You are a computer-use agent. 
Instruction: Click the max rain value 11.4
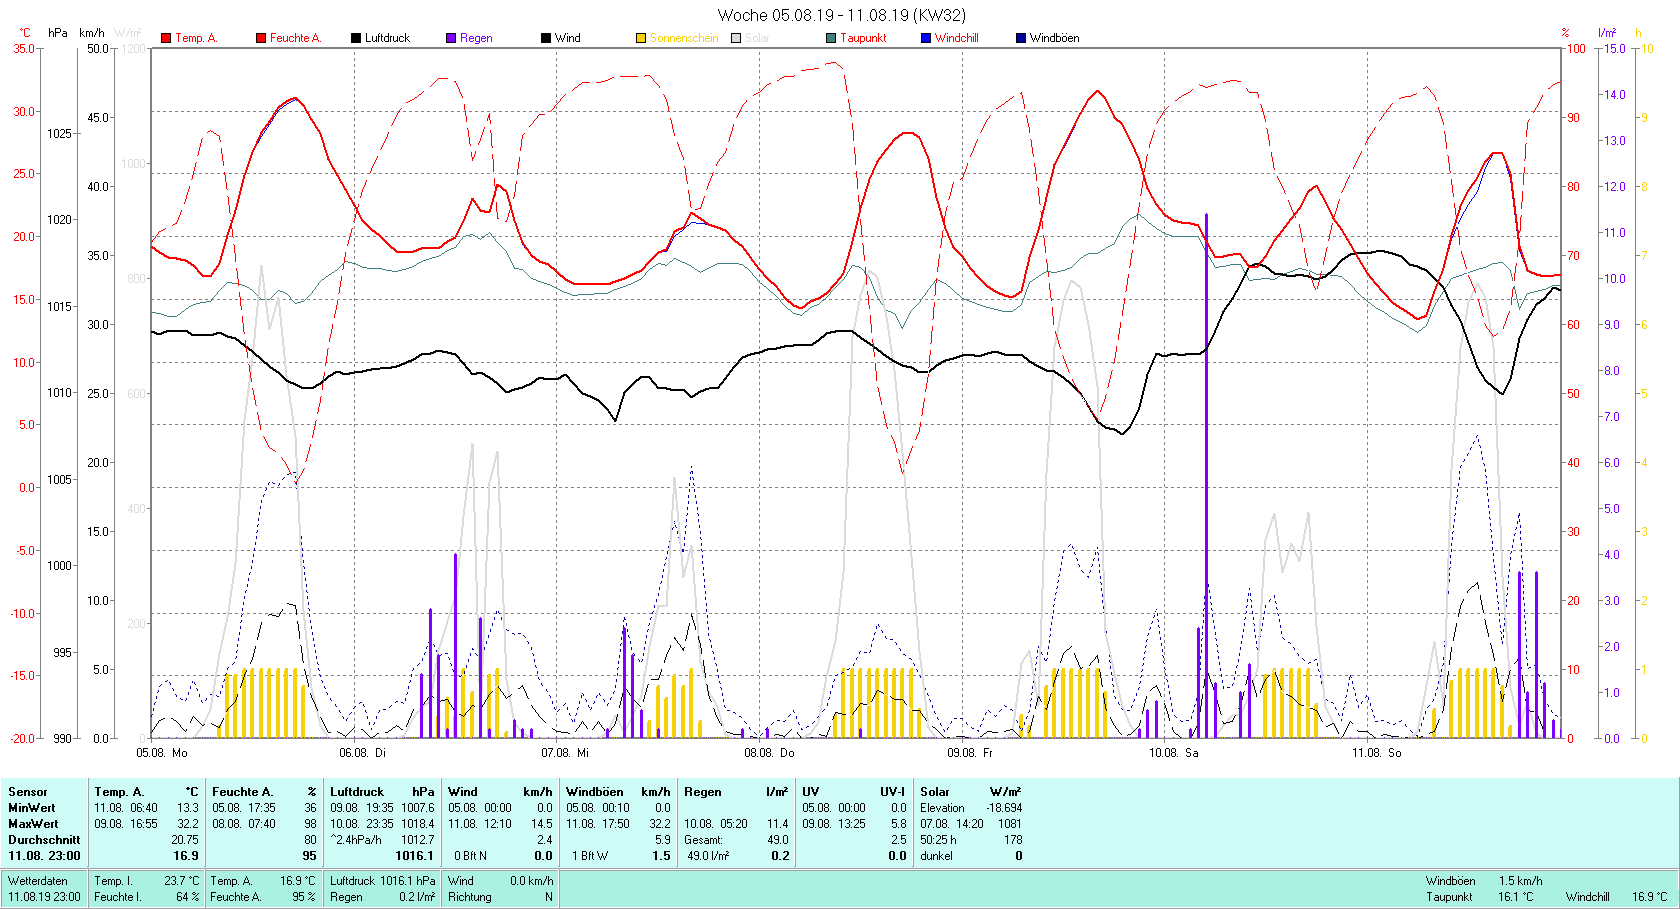778,824
